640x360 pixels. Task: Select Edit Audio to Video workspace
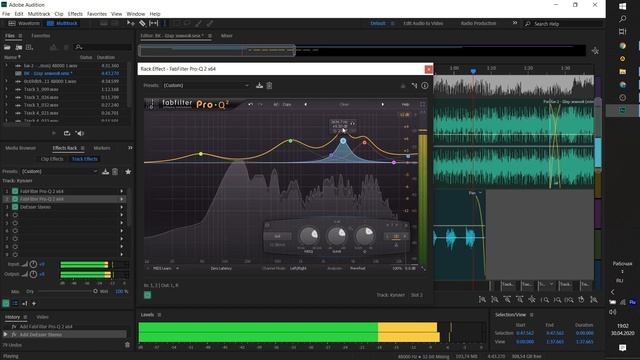pos(423,23)
